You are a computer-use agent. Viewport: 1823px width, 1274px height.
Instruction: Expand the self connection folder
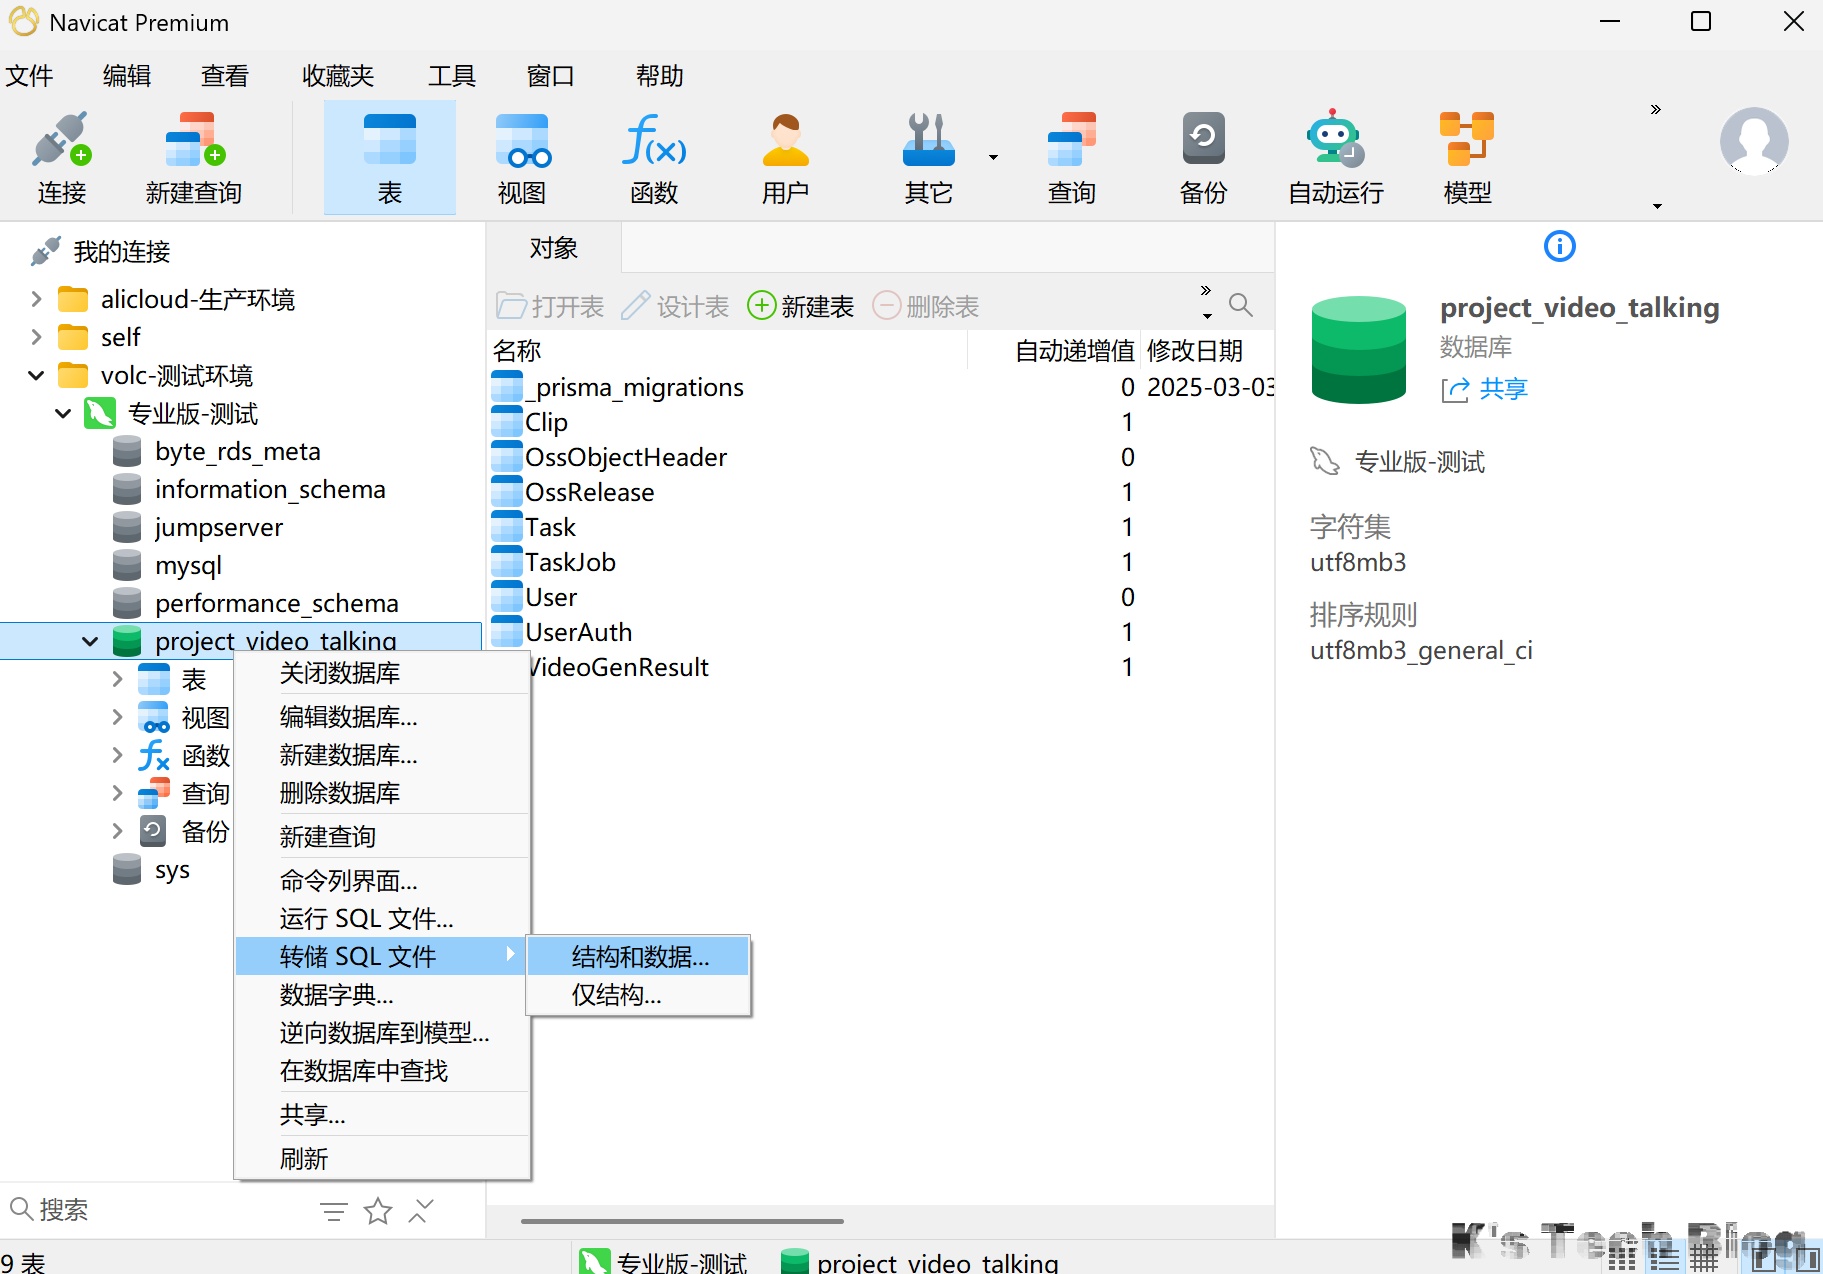click(x=36, y=337)
